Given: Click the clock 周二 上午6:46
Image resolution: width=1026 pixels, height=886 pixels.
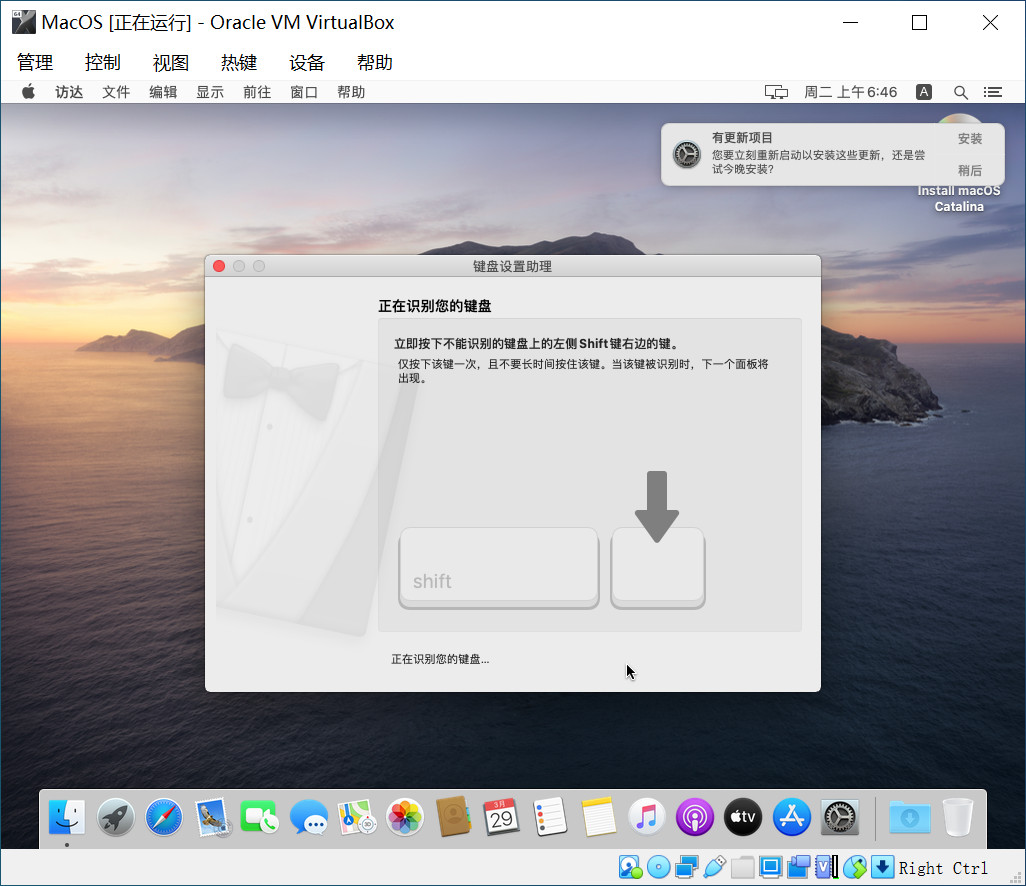Looking at the screenshot, I should pos(851,92).
